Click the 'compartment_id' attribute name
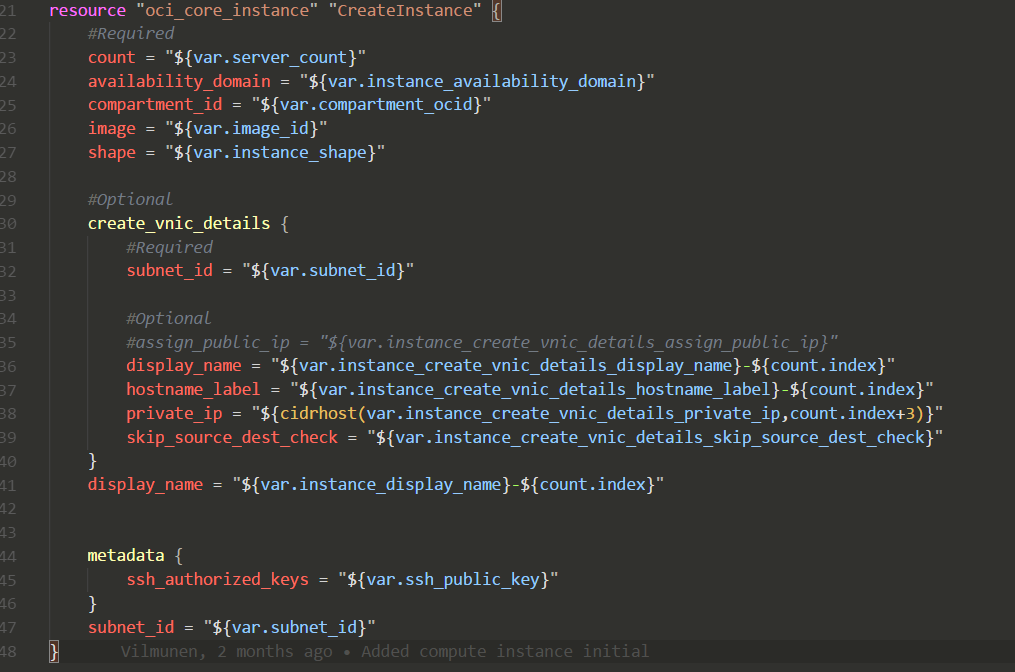 click(x=155, y=104)
